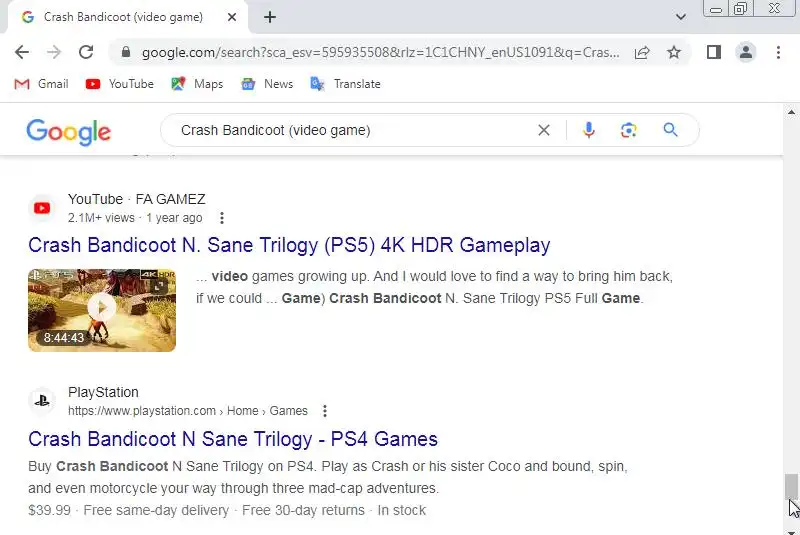The width and height of the screenshot is (800, 535).
Task: Click the scrollbar up arrow
Action: point(791,112)
